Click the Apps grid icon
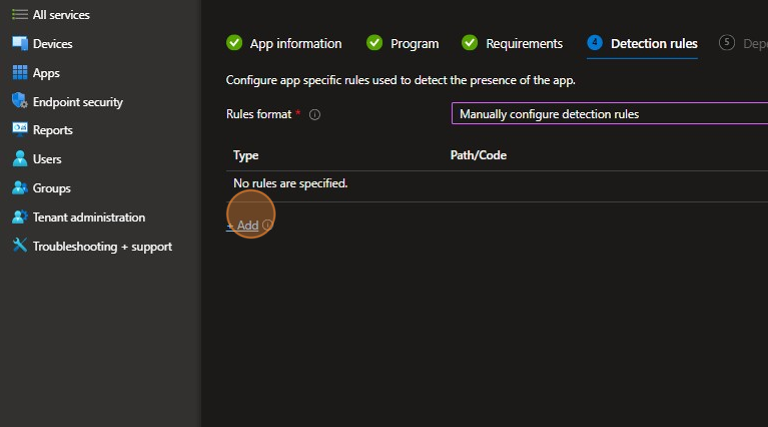This screenshot has height=427, width=768. pyautogui.click(x=19, y=72)
